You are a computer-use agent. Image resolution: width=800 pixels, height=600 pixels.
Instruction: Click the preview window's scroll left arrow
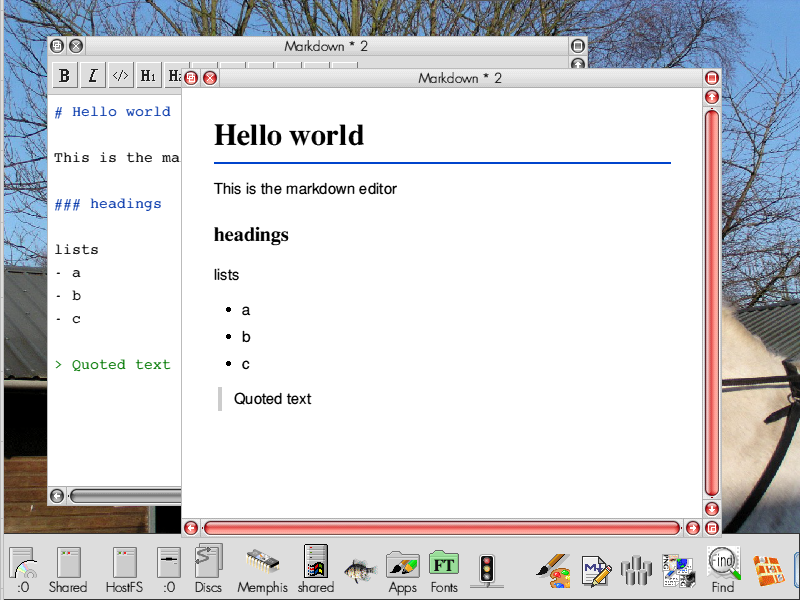click(191, 528)
